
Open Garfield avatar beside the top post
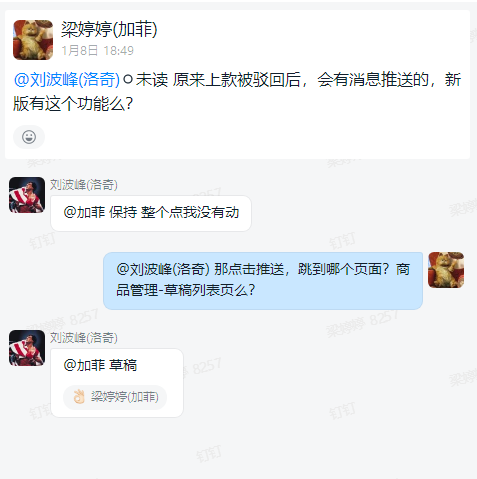[x=33, y=40]
